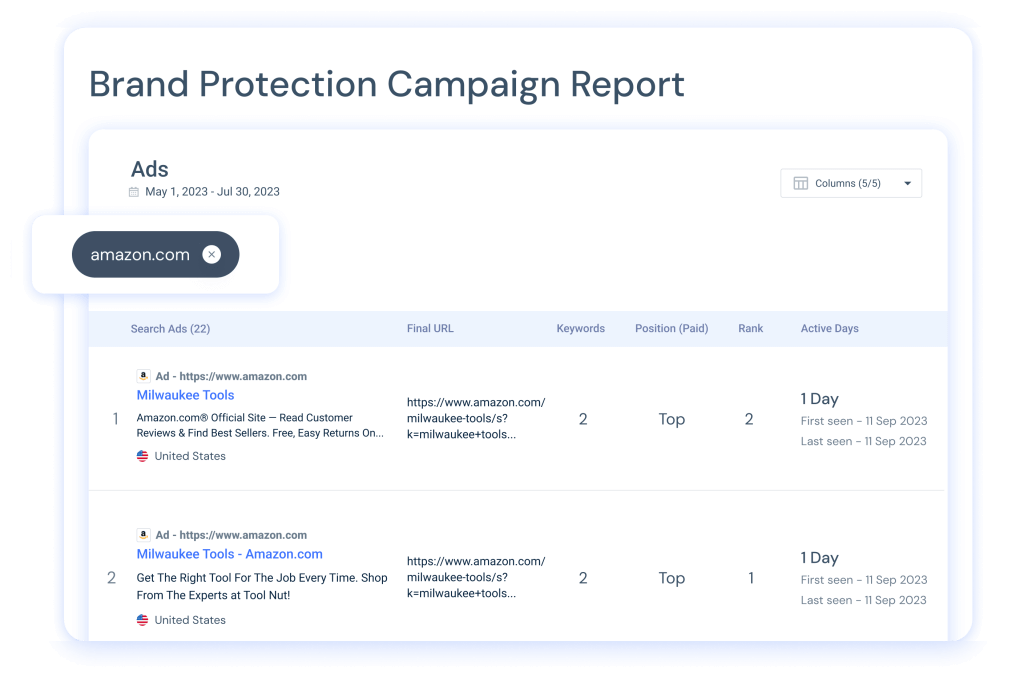The width and height of the screenshot is (1024, 677).
Task: Sort by the Final URL column header
Action: [430, 328]
